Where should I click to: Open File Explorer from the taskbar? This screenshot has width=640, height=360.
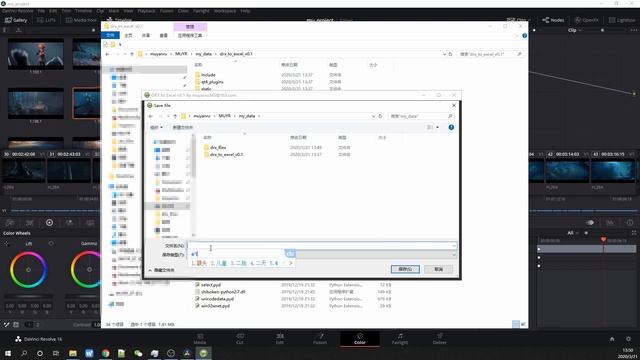point(73,353)
